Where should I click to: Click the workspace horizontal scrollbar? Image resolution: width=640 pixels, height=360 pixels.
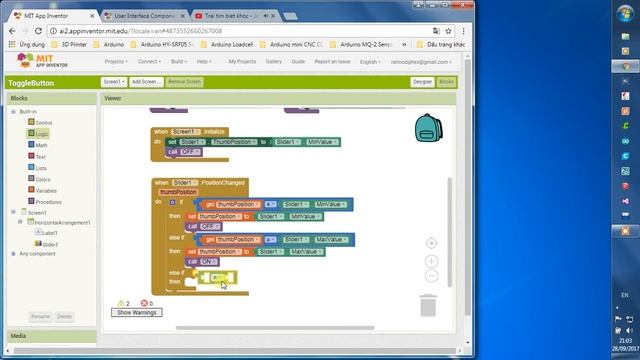[275, 328]
